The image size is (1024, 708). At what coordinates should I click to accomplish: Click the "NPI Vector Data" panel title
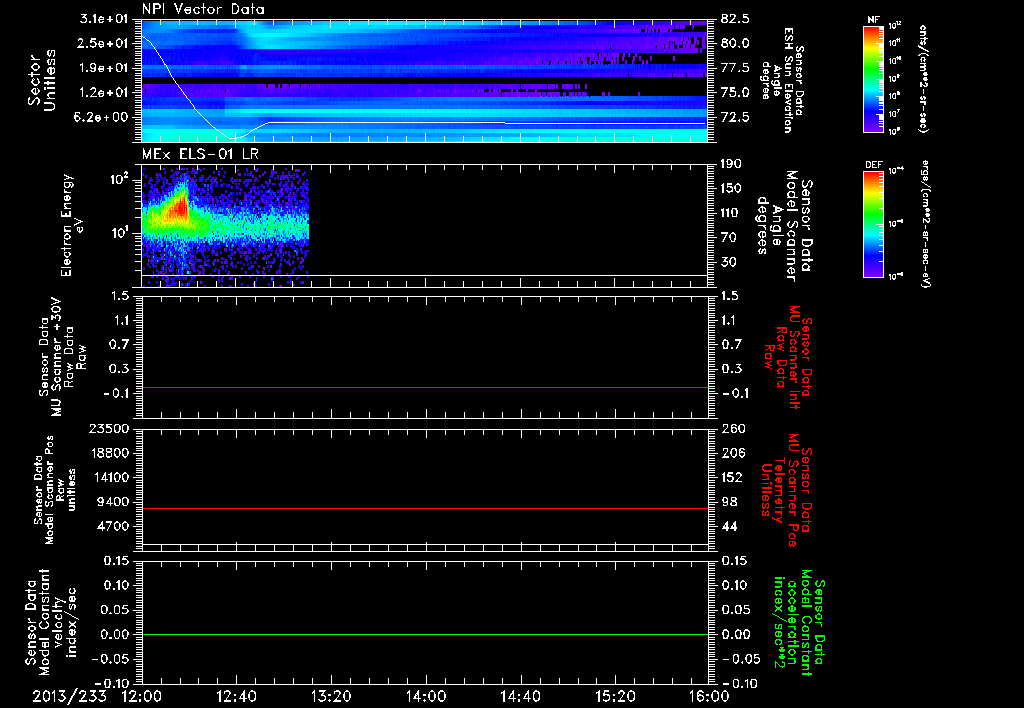coord(203,9)
